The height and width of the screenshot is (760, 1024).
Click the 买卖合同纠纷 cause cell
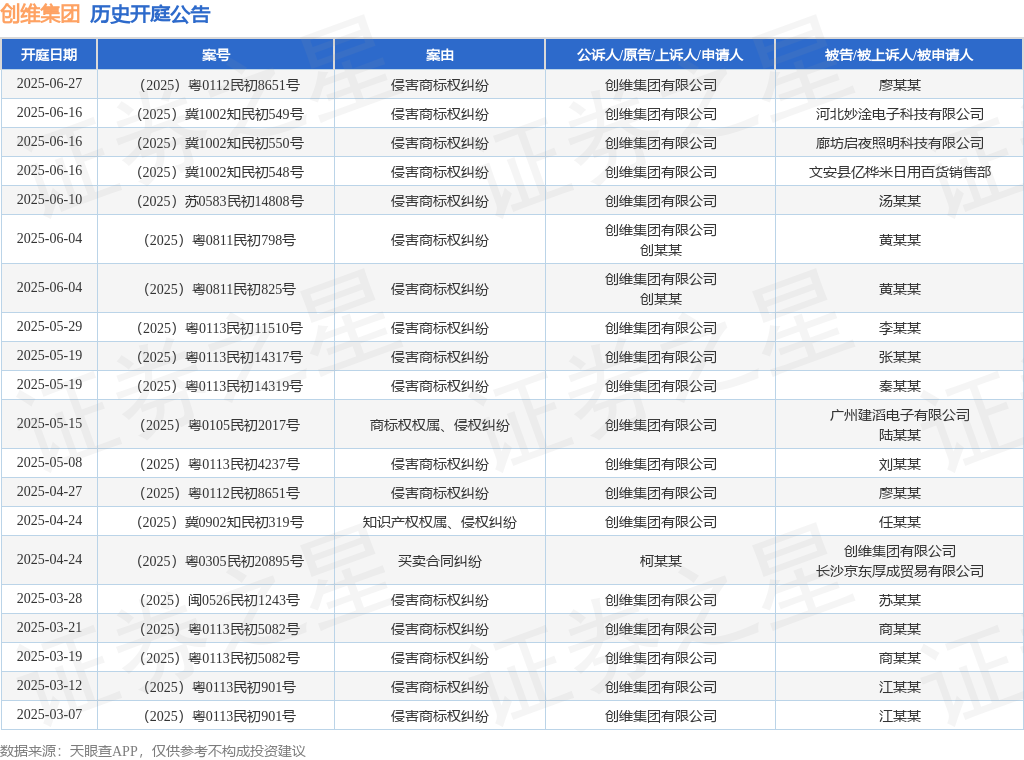click(x=440, y=561)
